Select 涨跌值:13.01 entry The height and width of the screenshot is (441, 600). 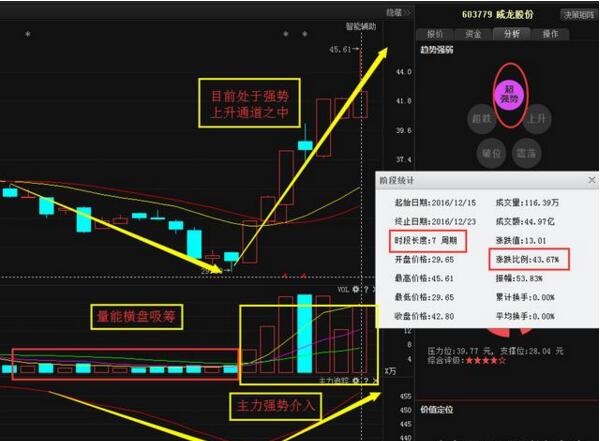(x=521, y=240)
